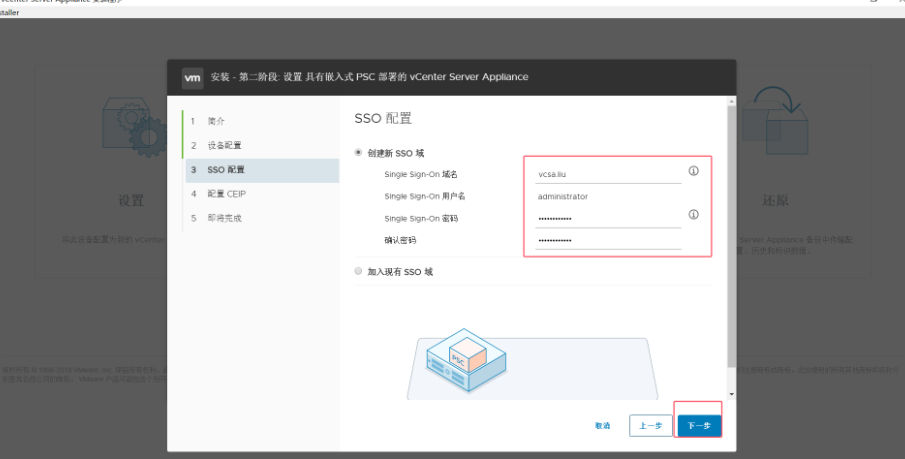Select the join existing SSO domain radio
905x459 pixels.
(x=358, y=271)
